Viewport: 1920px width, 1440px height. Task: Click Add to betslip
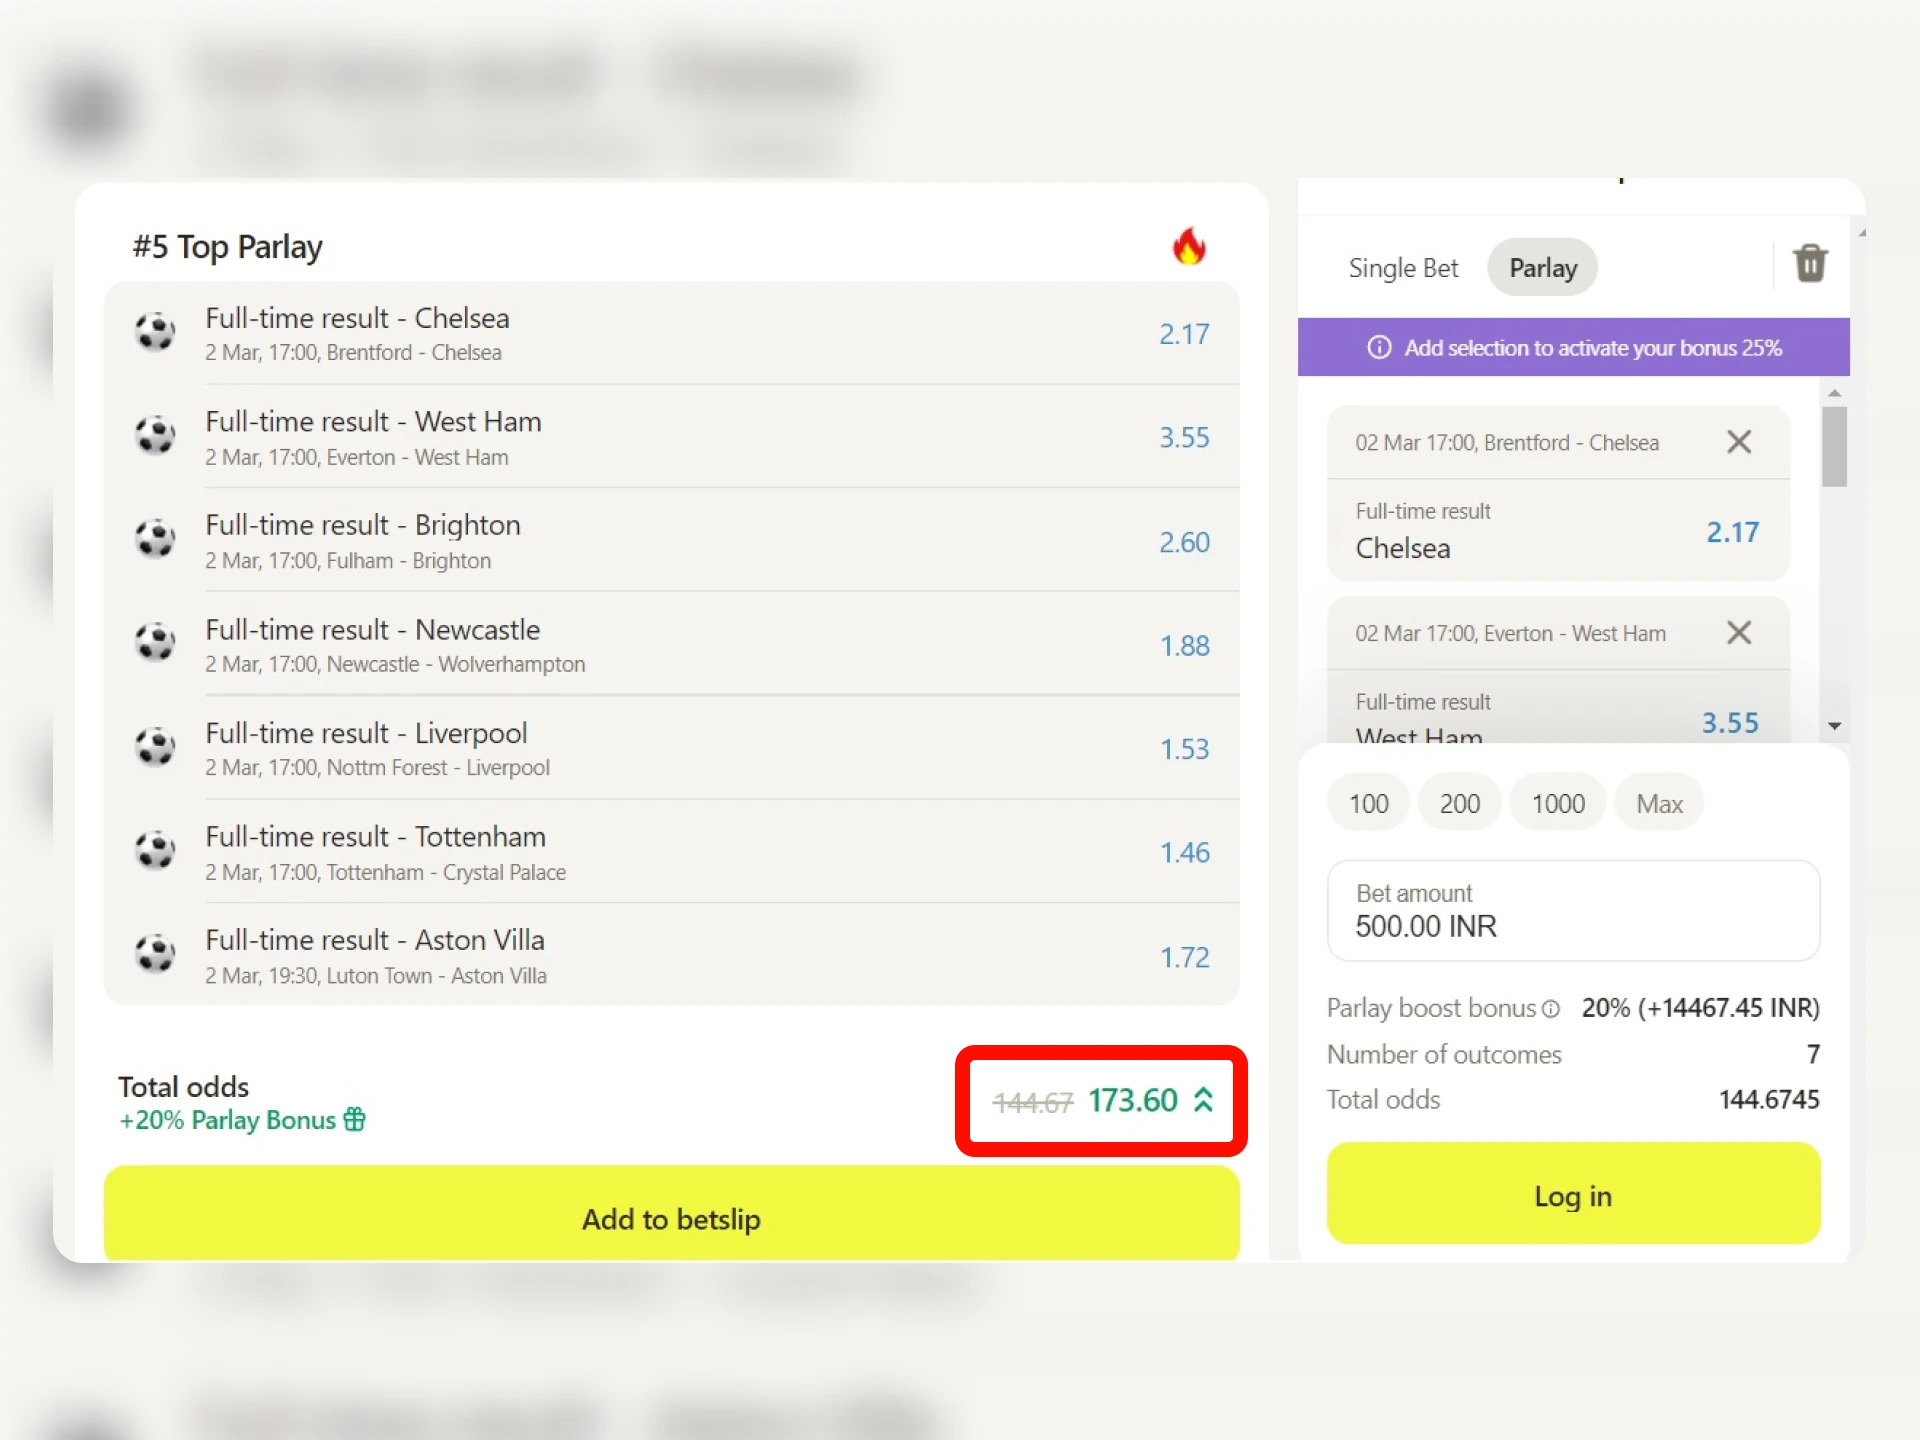(671, 1218)
